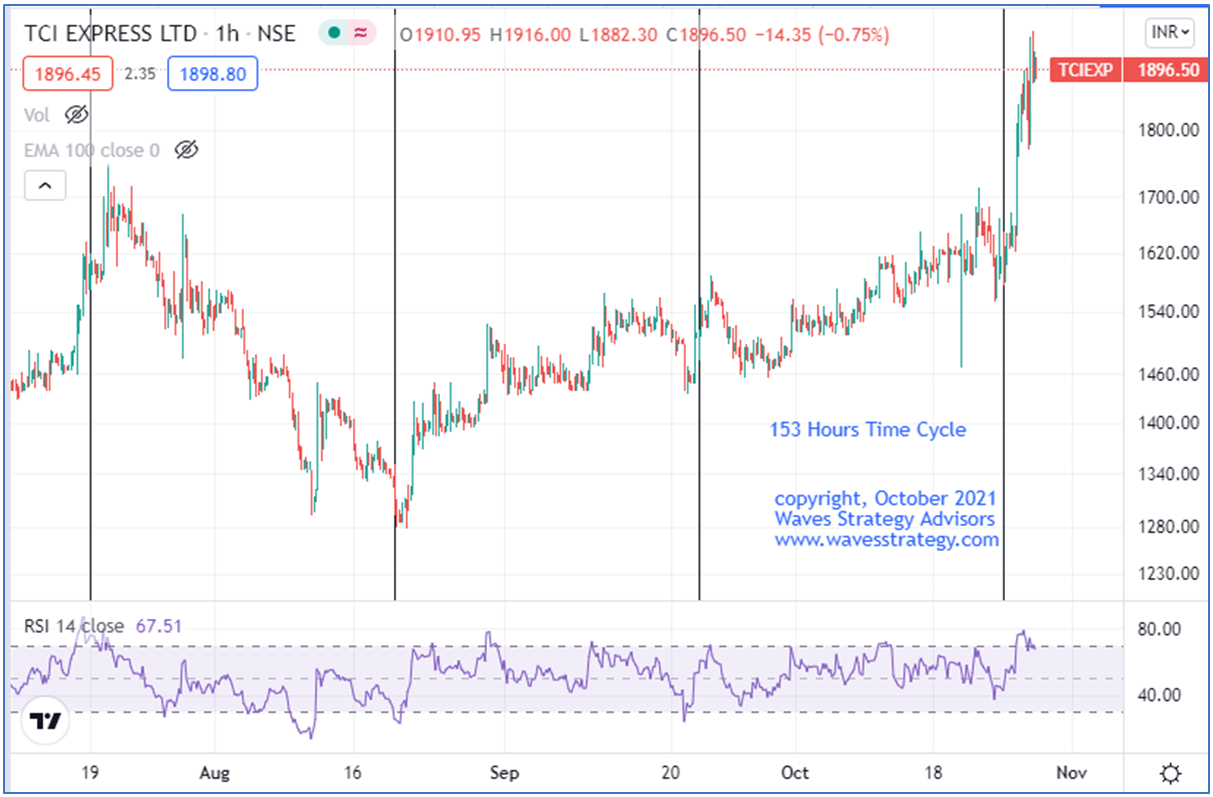Click TCI EXPRESS LTD symbol title

tap(111, 34)
